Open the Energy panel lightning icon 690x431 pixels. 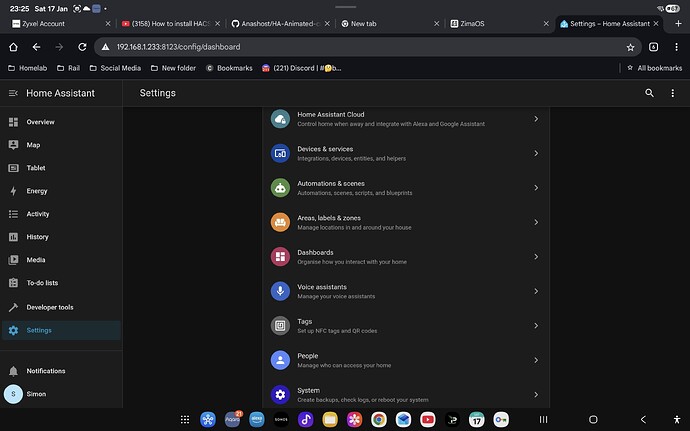pyautogui.click(x=14, y=191)
